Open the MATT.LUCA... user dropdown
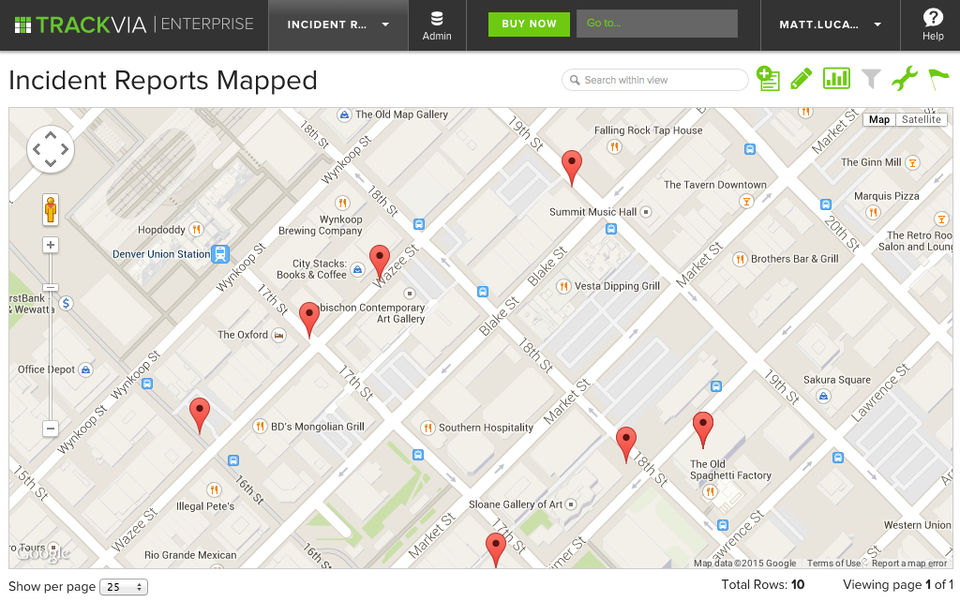960x604 pixels. coord(830,24)
